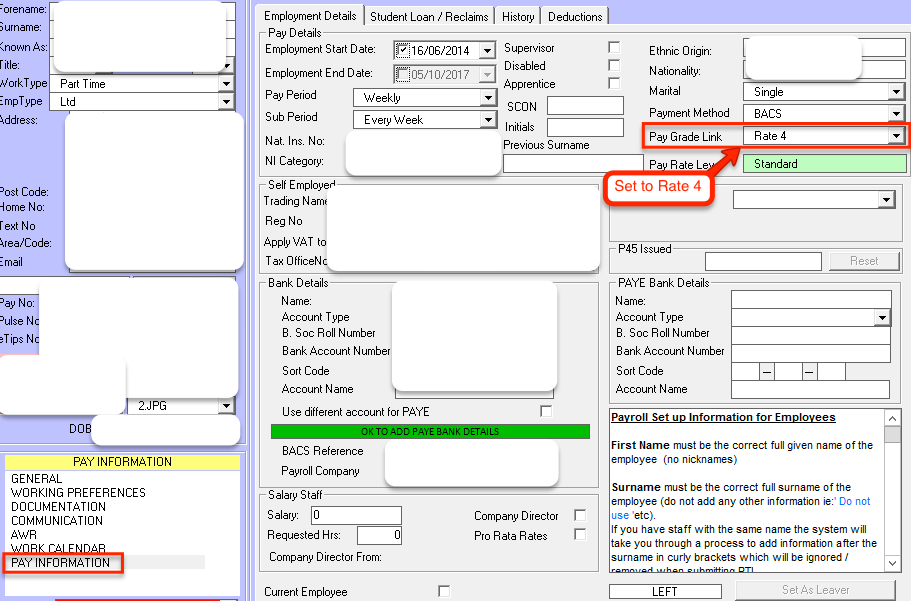Tick the Supervisor checkbox
911x601 pixels.
click(x=614, y=48)
